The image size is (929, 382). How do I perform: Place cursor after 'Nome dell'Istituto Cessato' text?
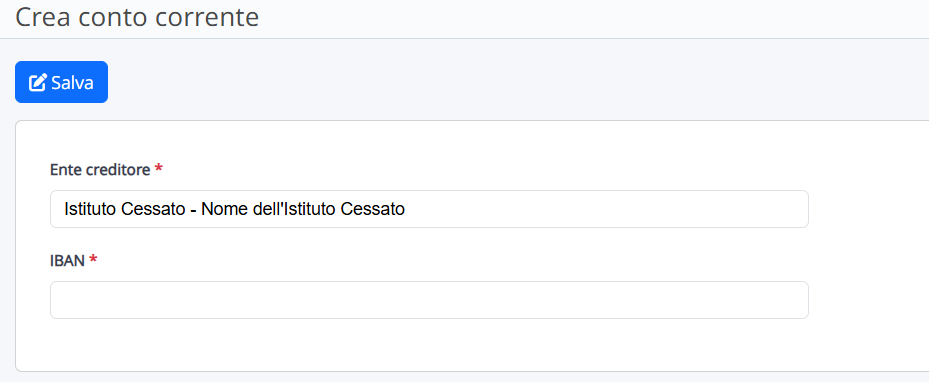click(406, 209)
